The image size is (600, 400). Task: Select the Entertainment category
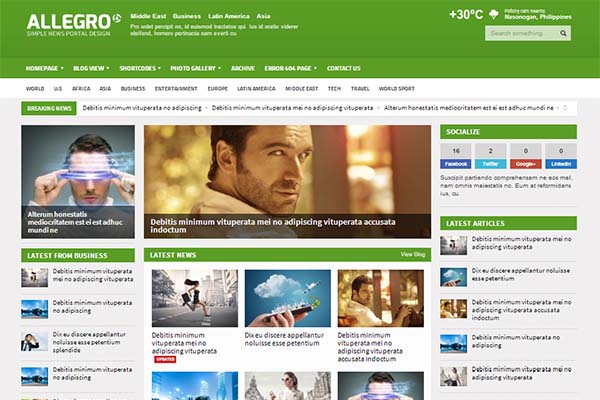(x=176, y=88)
